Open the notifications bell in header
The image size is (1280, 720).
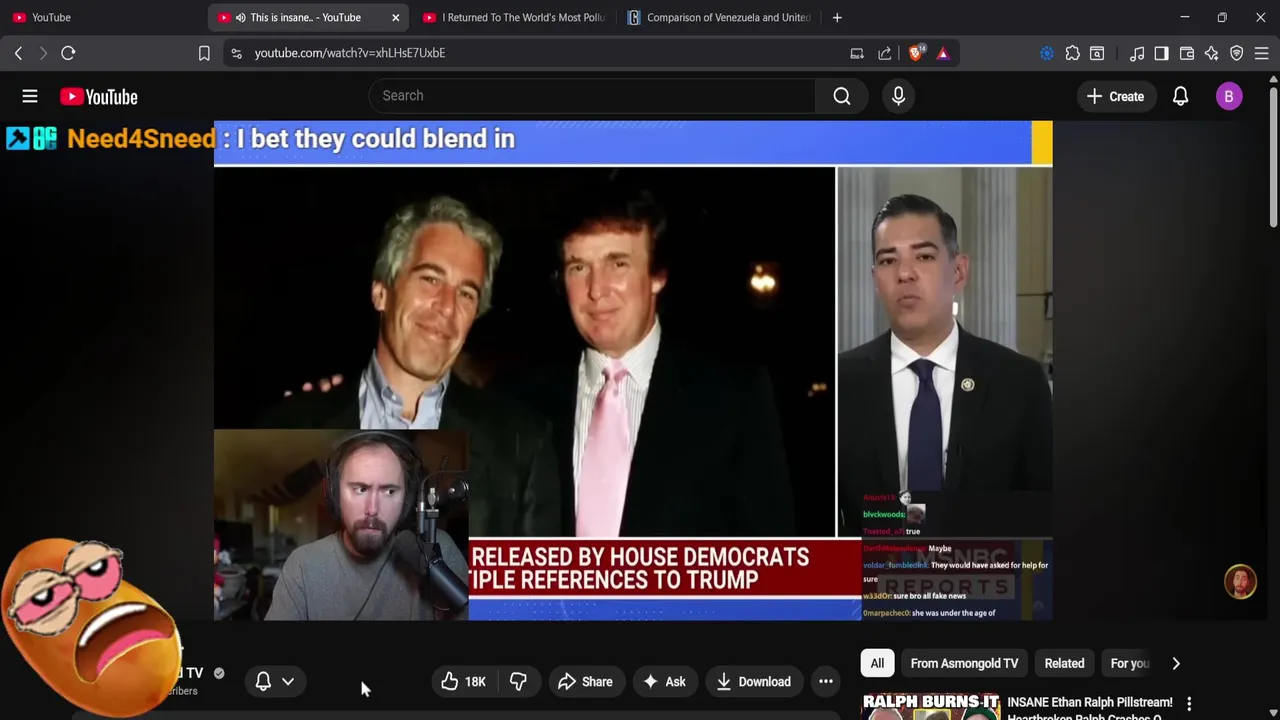1180,96
